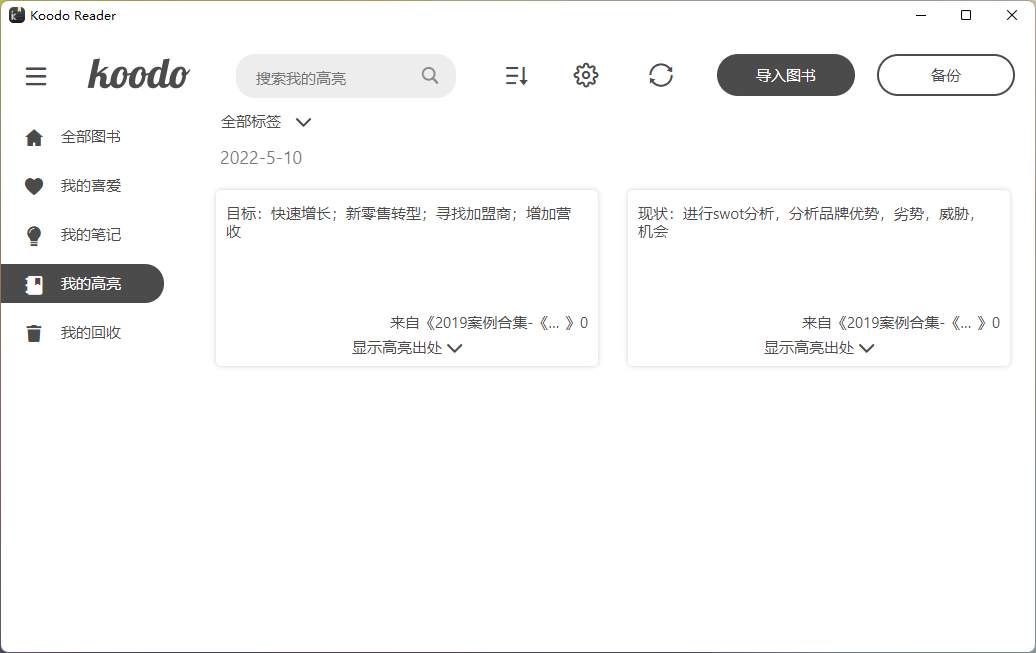Image resolution: width=1036 pixels, height=653 pixels.
Task: Open the hamburger navigation menu
Action: tap(36, 76)
